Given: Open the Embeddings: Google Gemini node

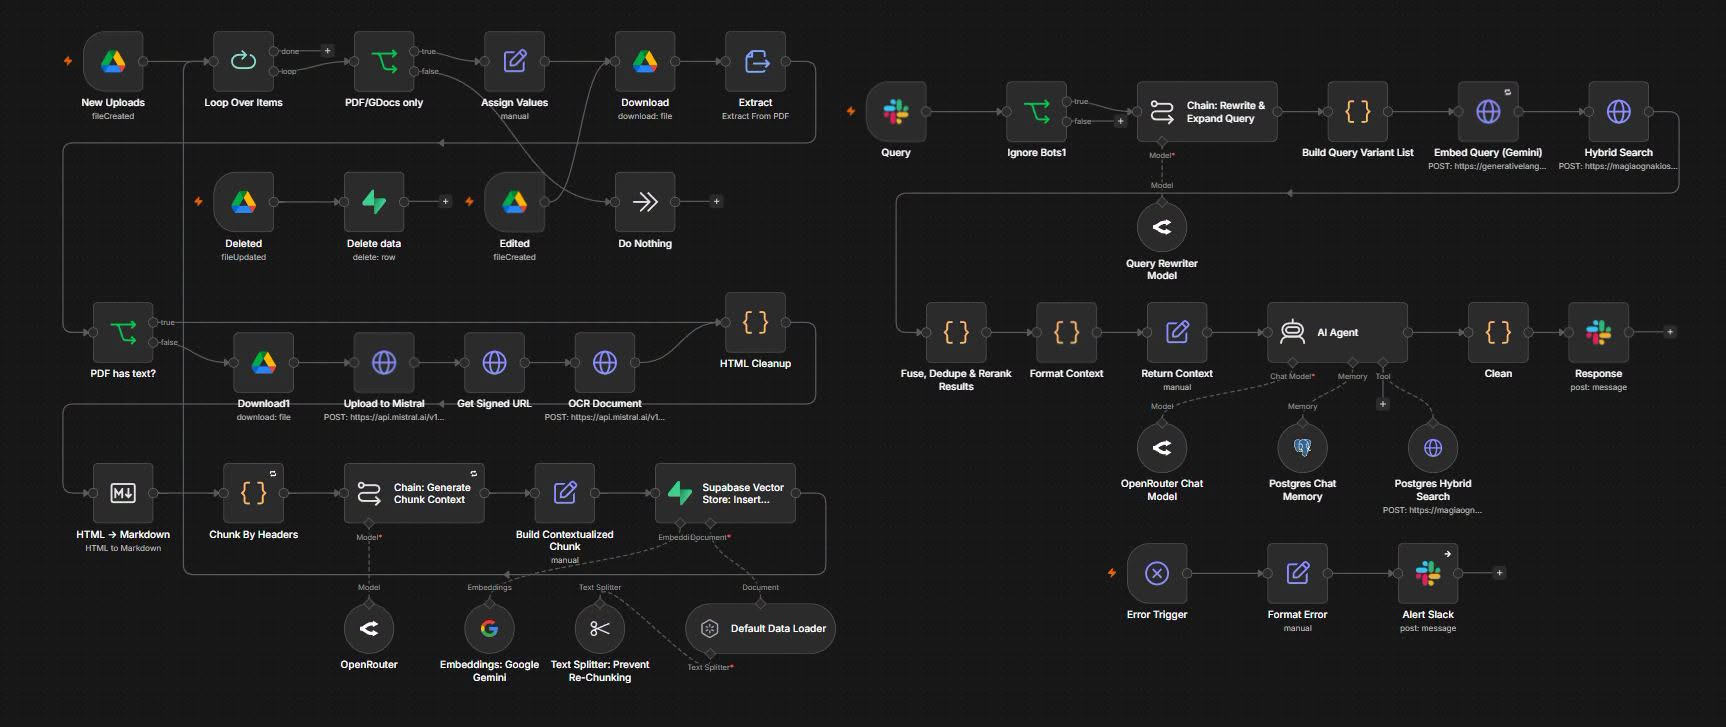Looking at the screenshot, I should tap(489, 629).
